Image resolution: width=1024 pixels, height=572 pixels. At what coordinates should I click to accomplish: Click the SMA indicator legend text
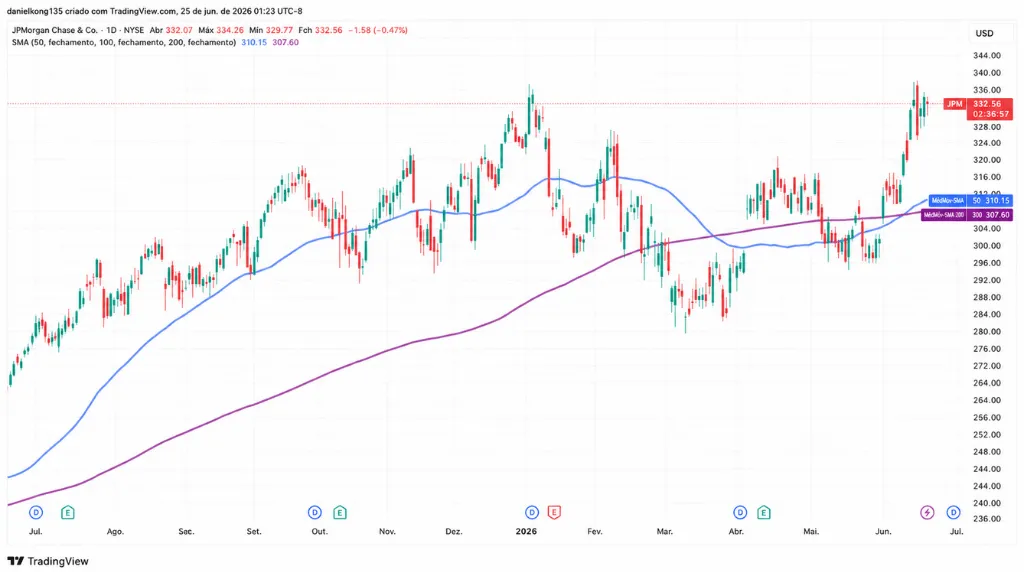pos(124,42)
